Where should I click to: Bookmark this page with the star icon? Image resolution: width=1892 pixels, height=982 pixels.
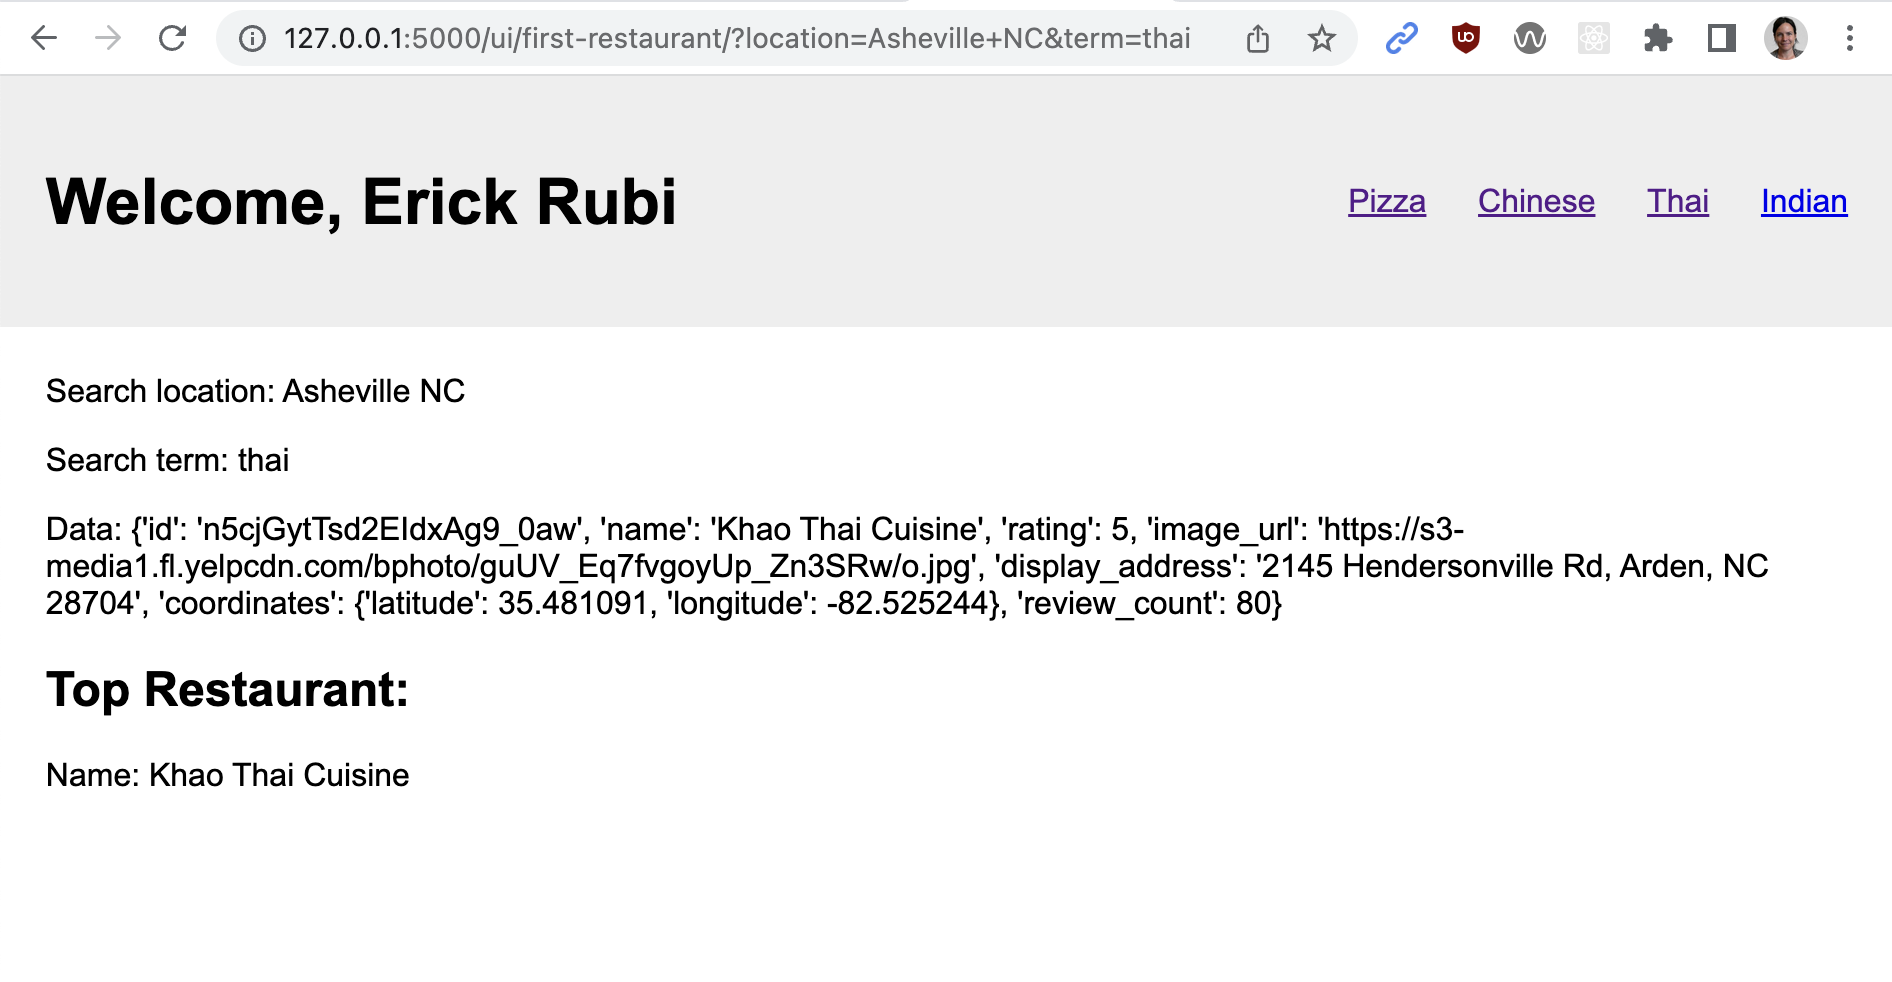(1322, 39)
